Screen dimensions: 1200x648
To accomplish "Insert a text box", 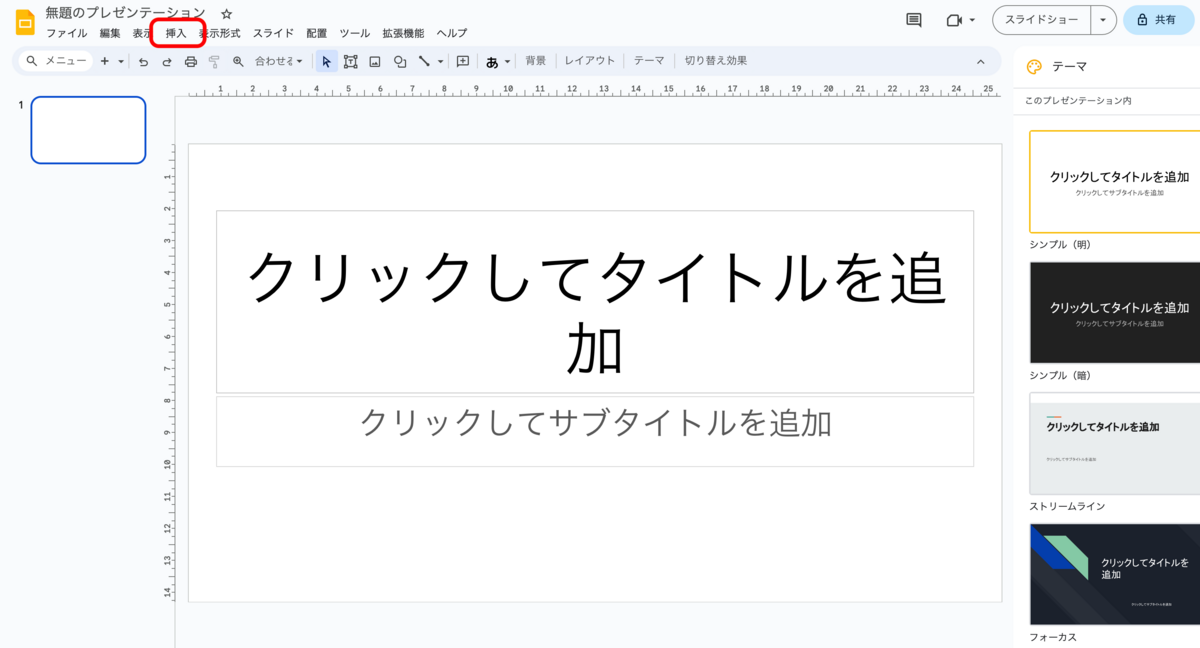I will coord(351,61).
